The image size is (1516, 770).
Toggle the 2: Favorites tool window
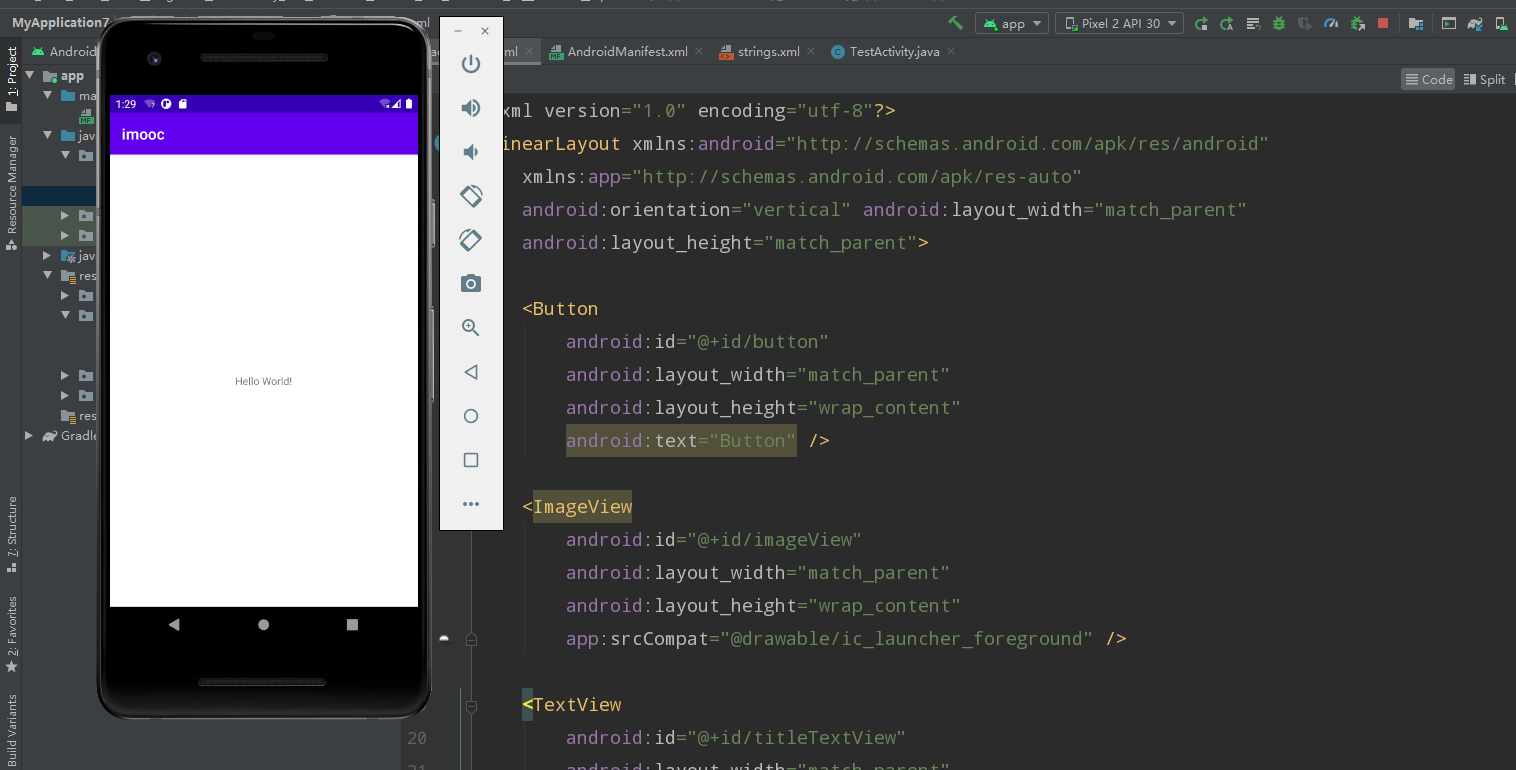(11, 634)
